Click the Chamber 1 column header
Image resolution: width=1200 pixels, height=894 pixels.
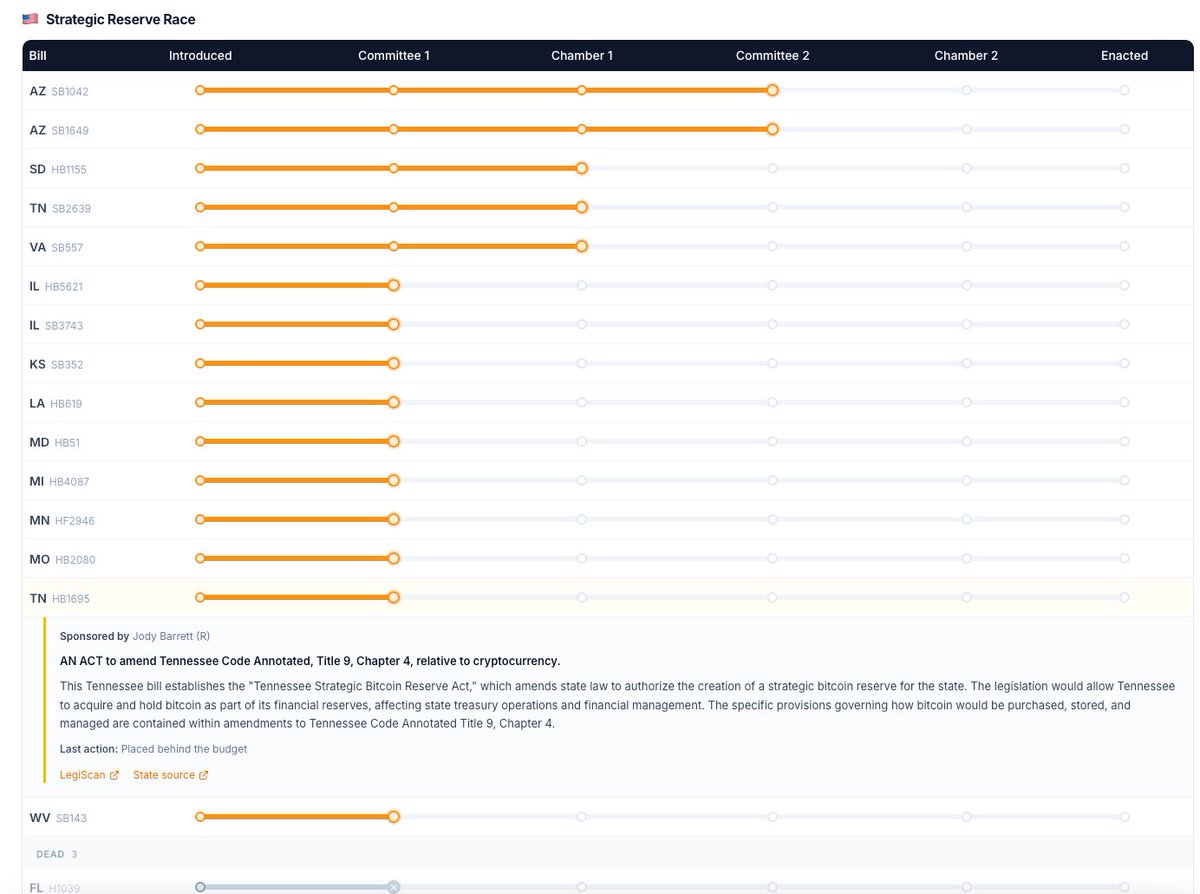[582, 56]
